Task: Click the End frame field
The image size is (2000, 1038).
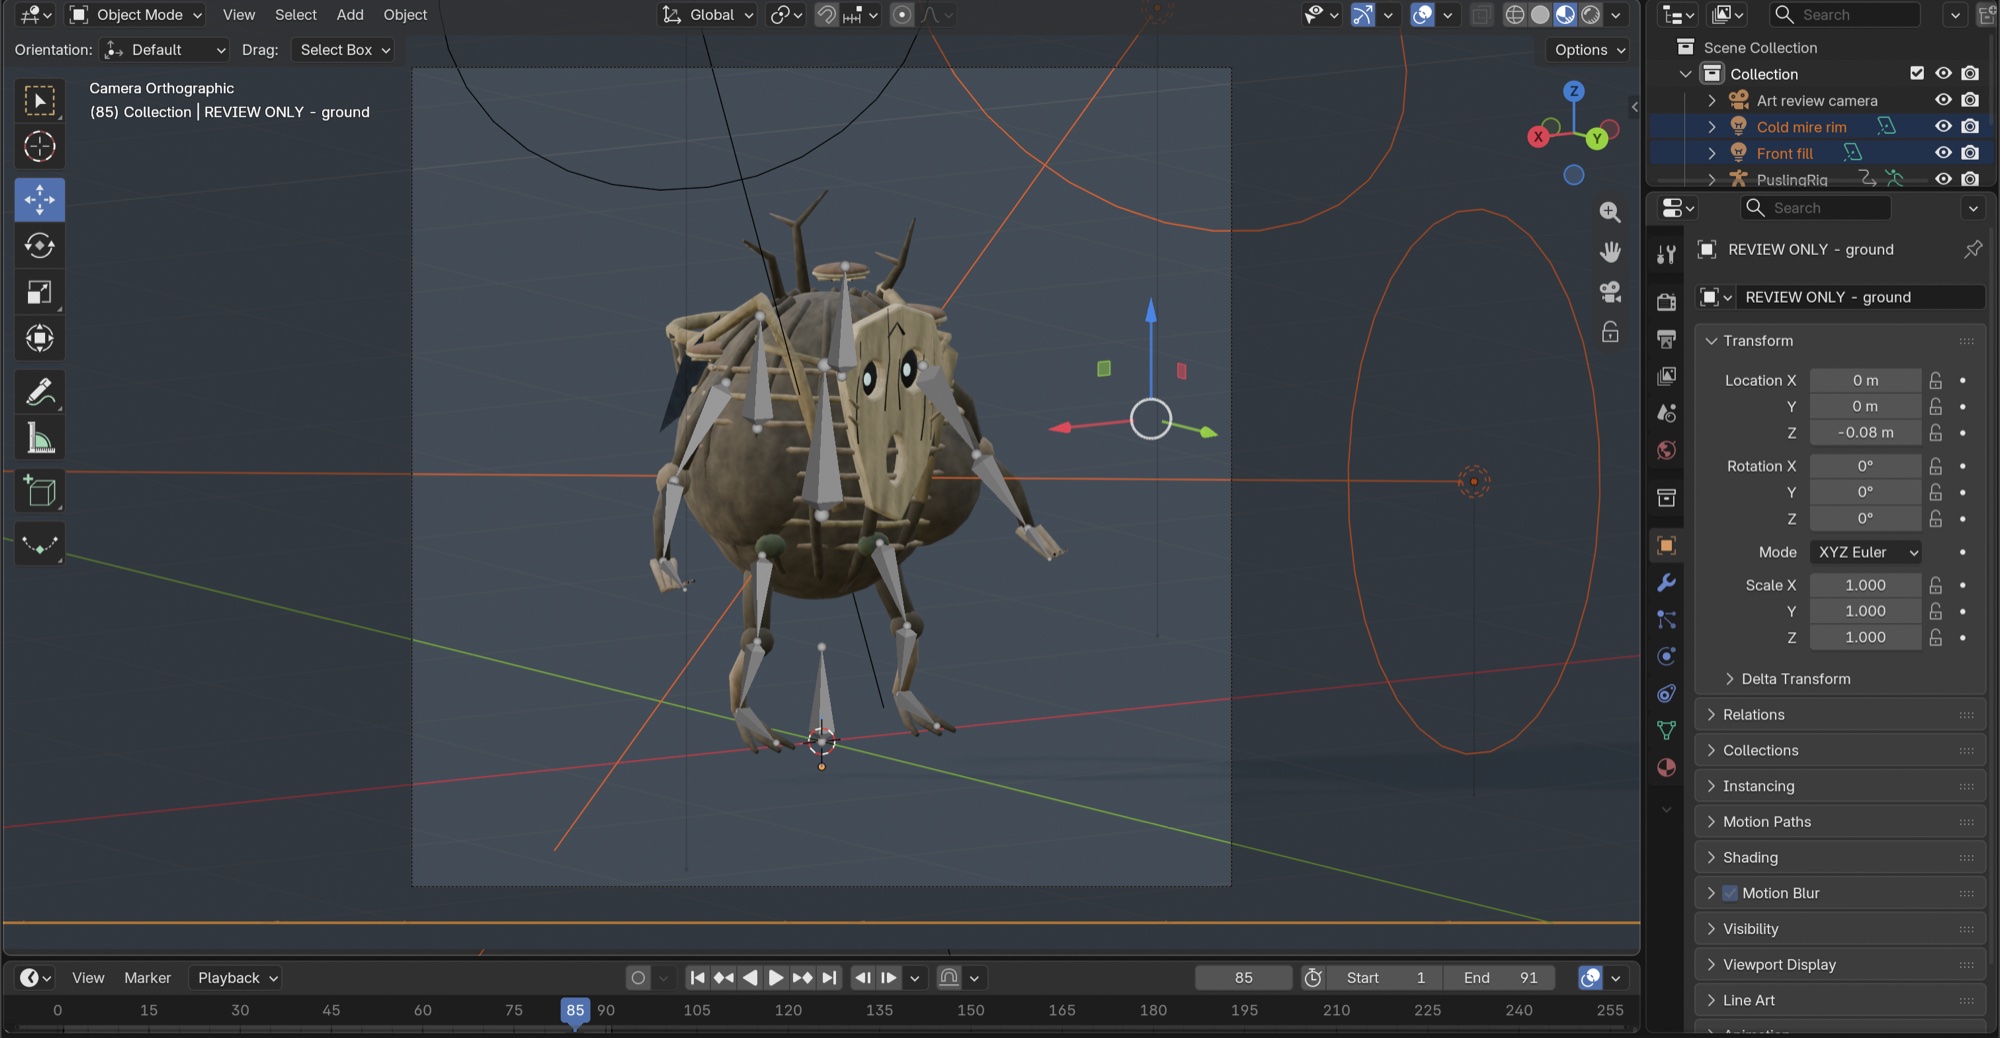Action: [1501, 978]
